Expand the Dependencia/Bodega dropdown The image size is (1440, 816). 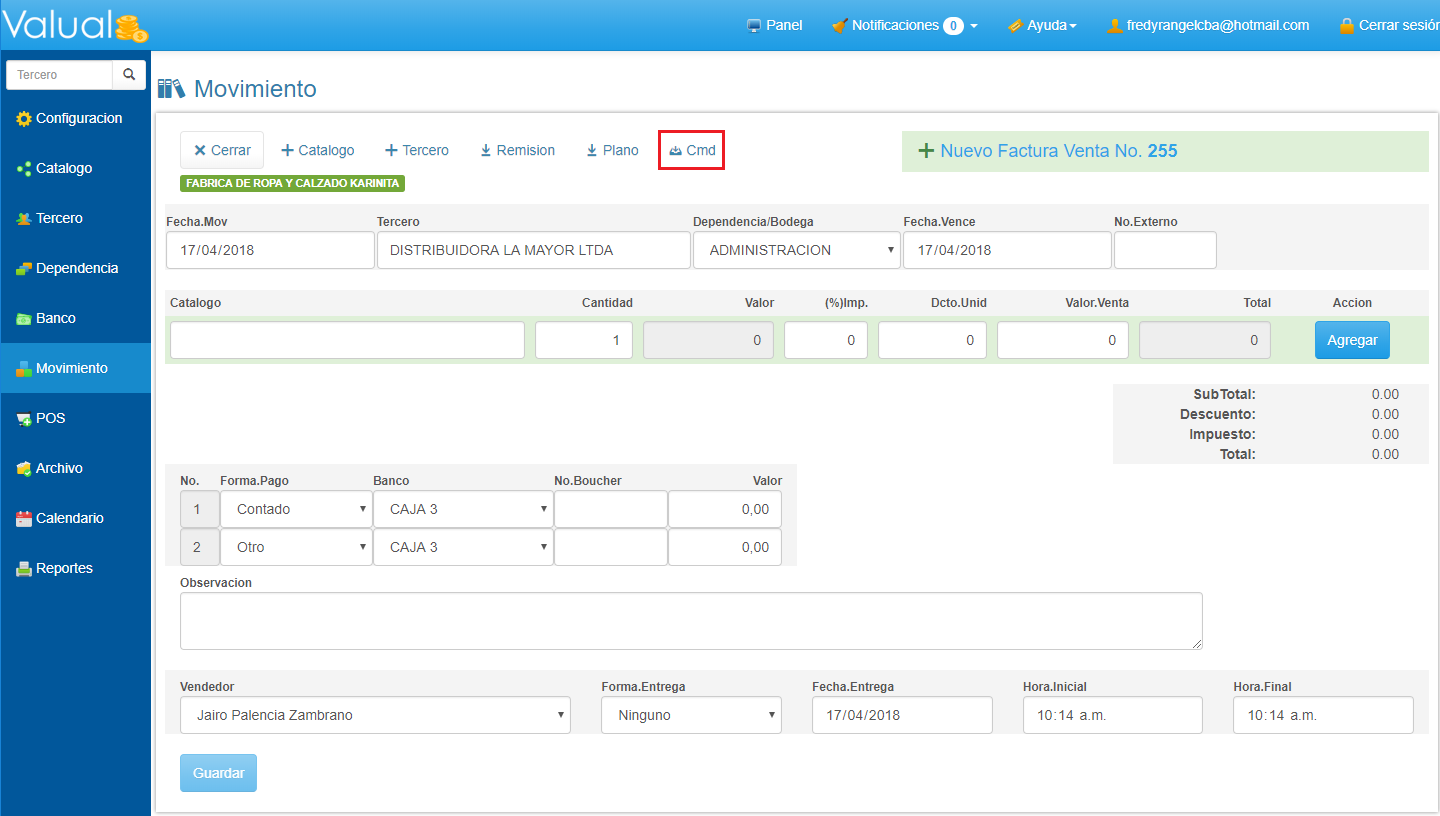tap(796, 250)
